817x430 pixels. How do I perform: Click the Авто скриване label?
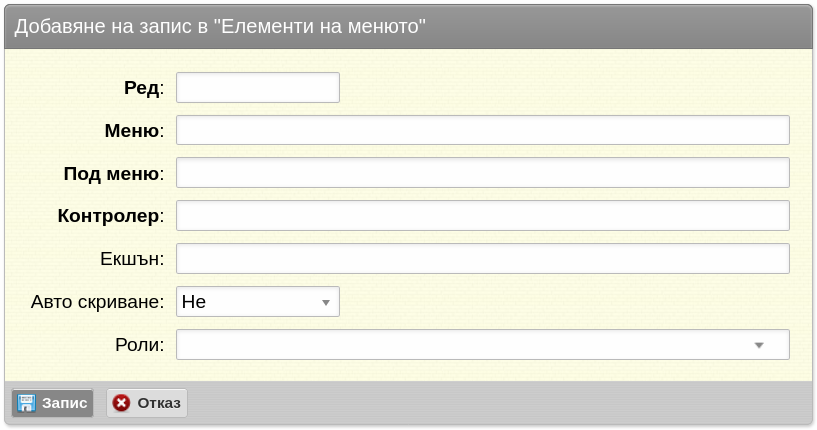[x=95, y=302]
